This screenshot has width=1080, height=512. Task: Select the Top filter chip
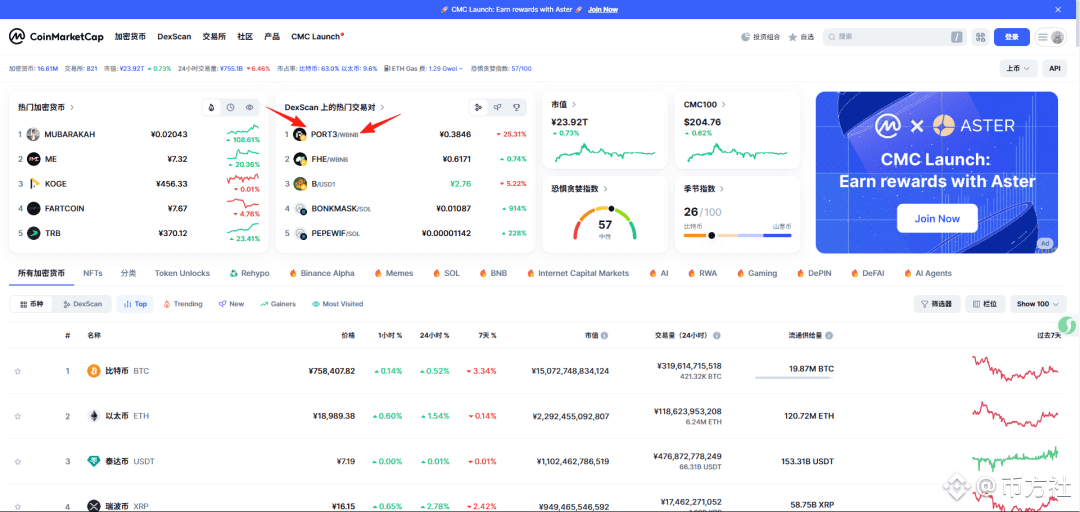coord(135,304)
